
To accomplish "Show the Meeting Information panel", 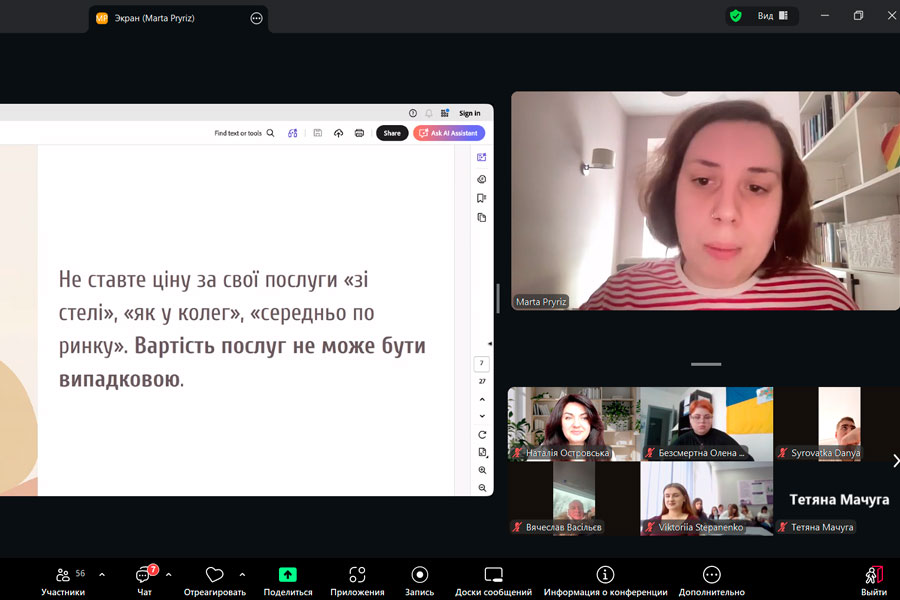I will (x=605, y=580).
